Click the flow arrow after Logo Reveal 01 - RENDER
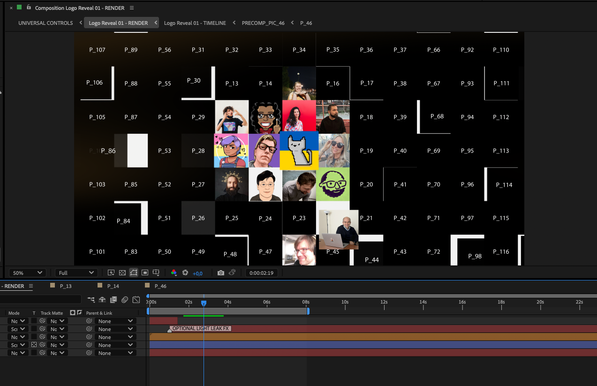Screen dimensions: 597x386 (x=156, y=23)
